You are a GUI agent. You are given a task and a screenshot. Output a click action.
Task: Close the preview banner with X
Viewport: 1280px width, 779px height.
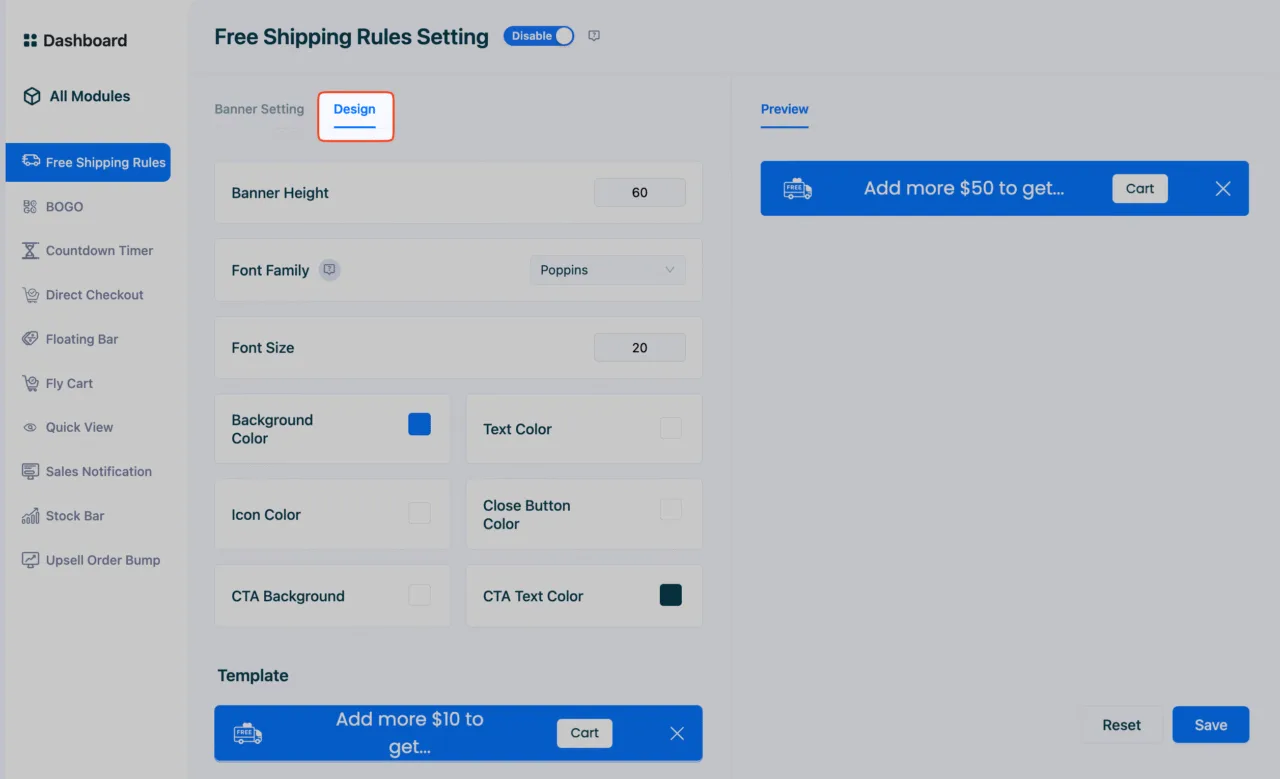(x=1223, y=189)
